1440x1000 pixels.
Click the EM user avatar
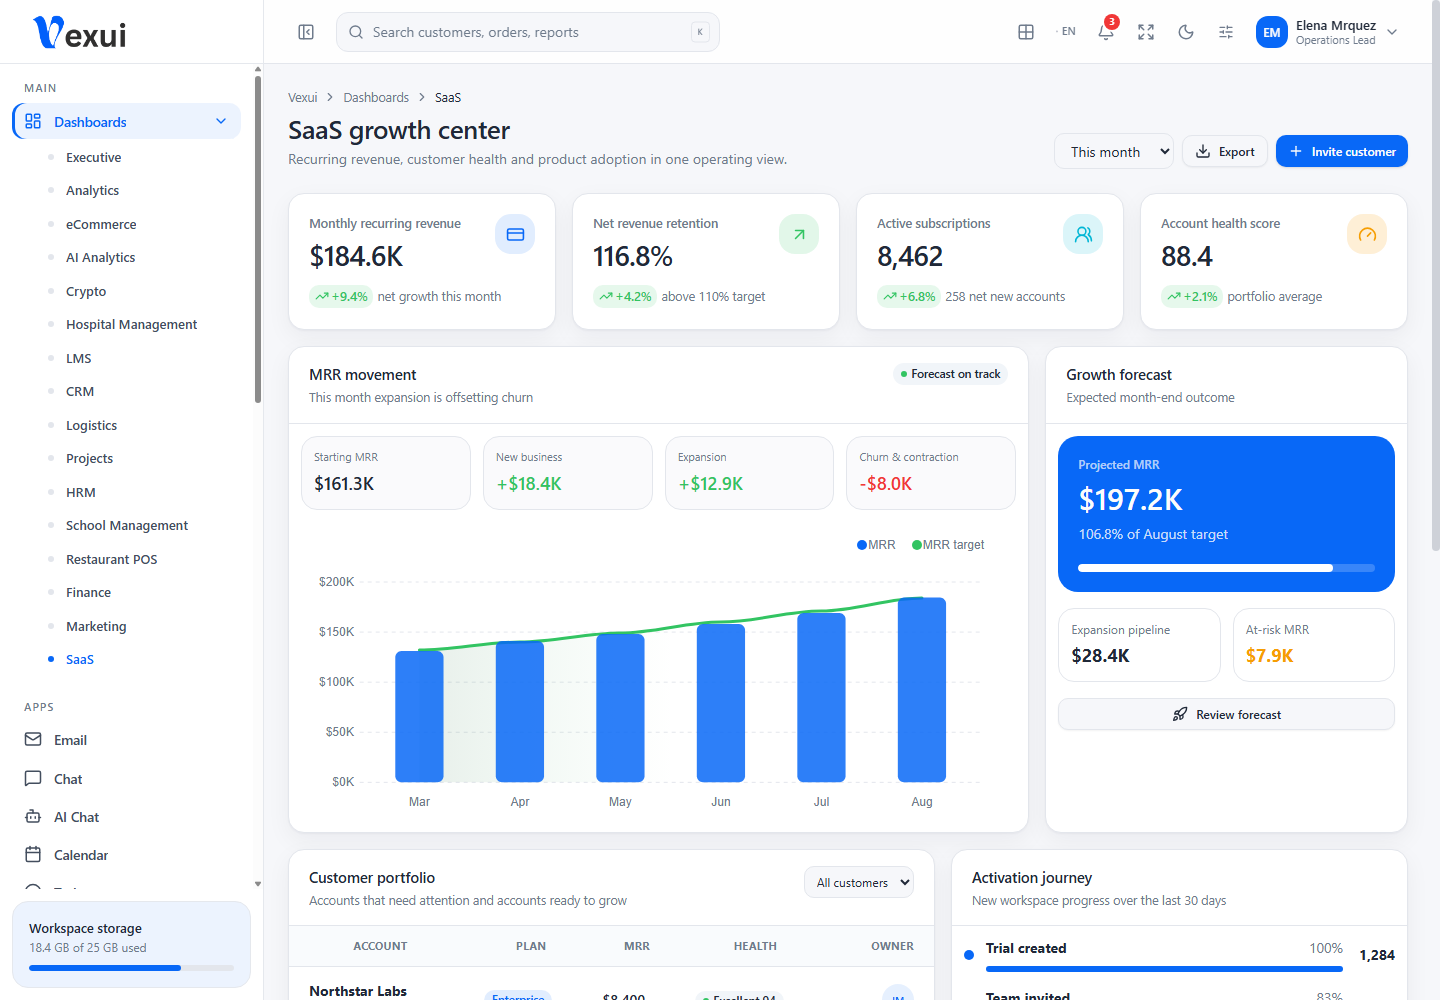[1272, 32]
